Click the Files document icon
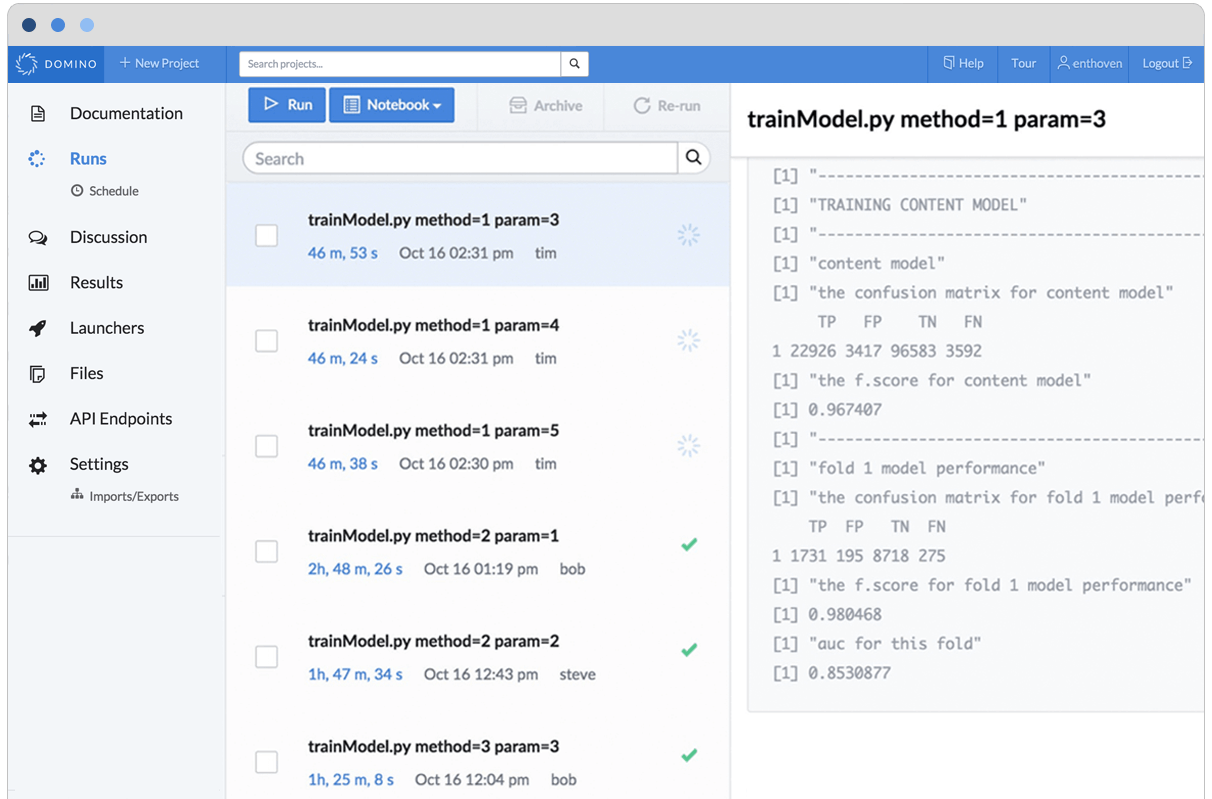 tap(38, 373)
